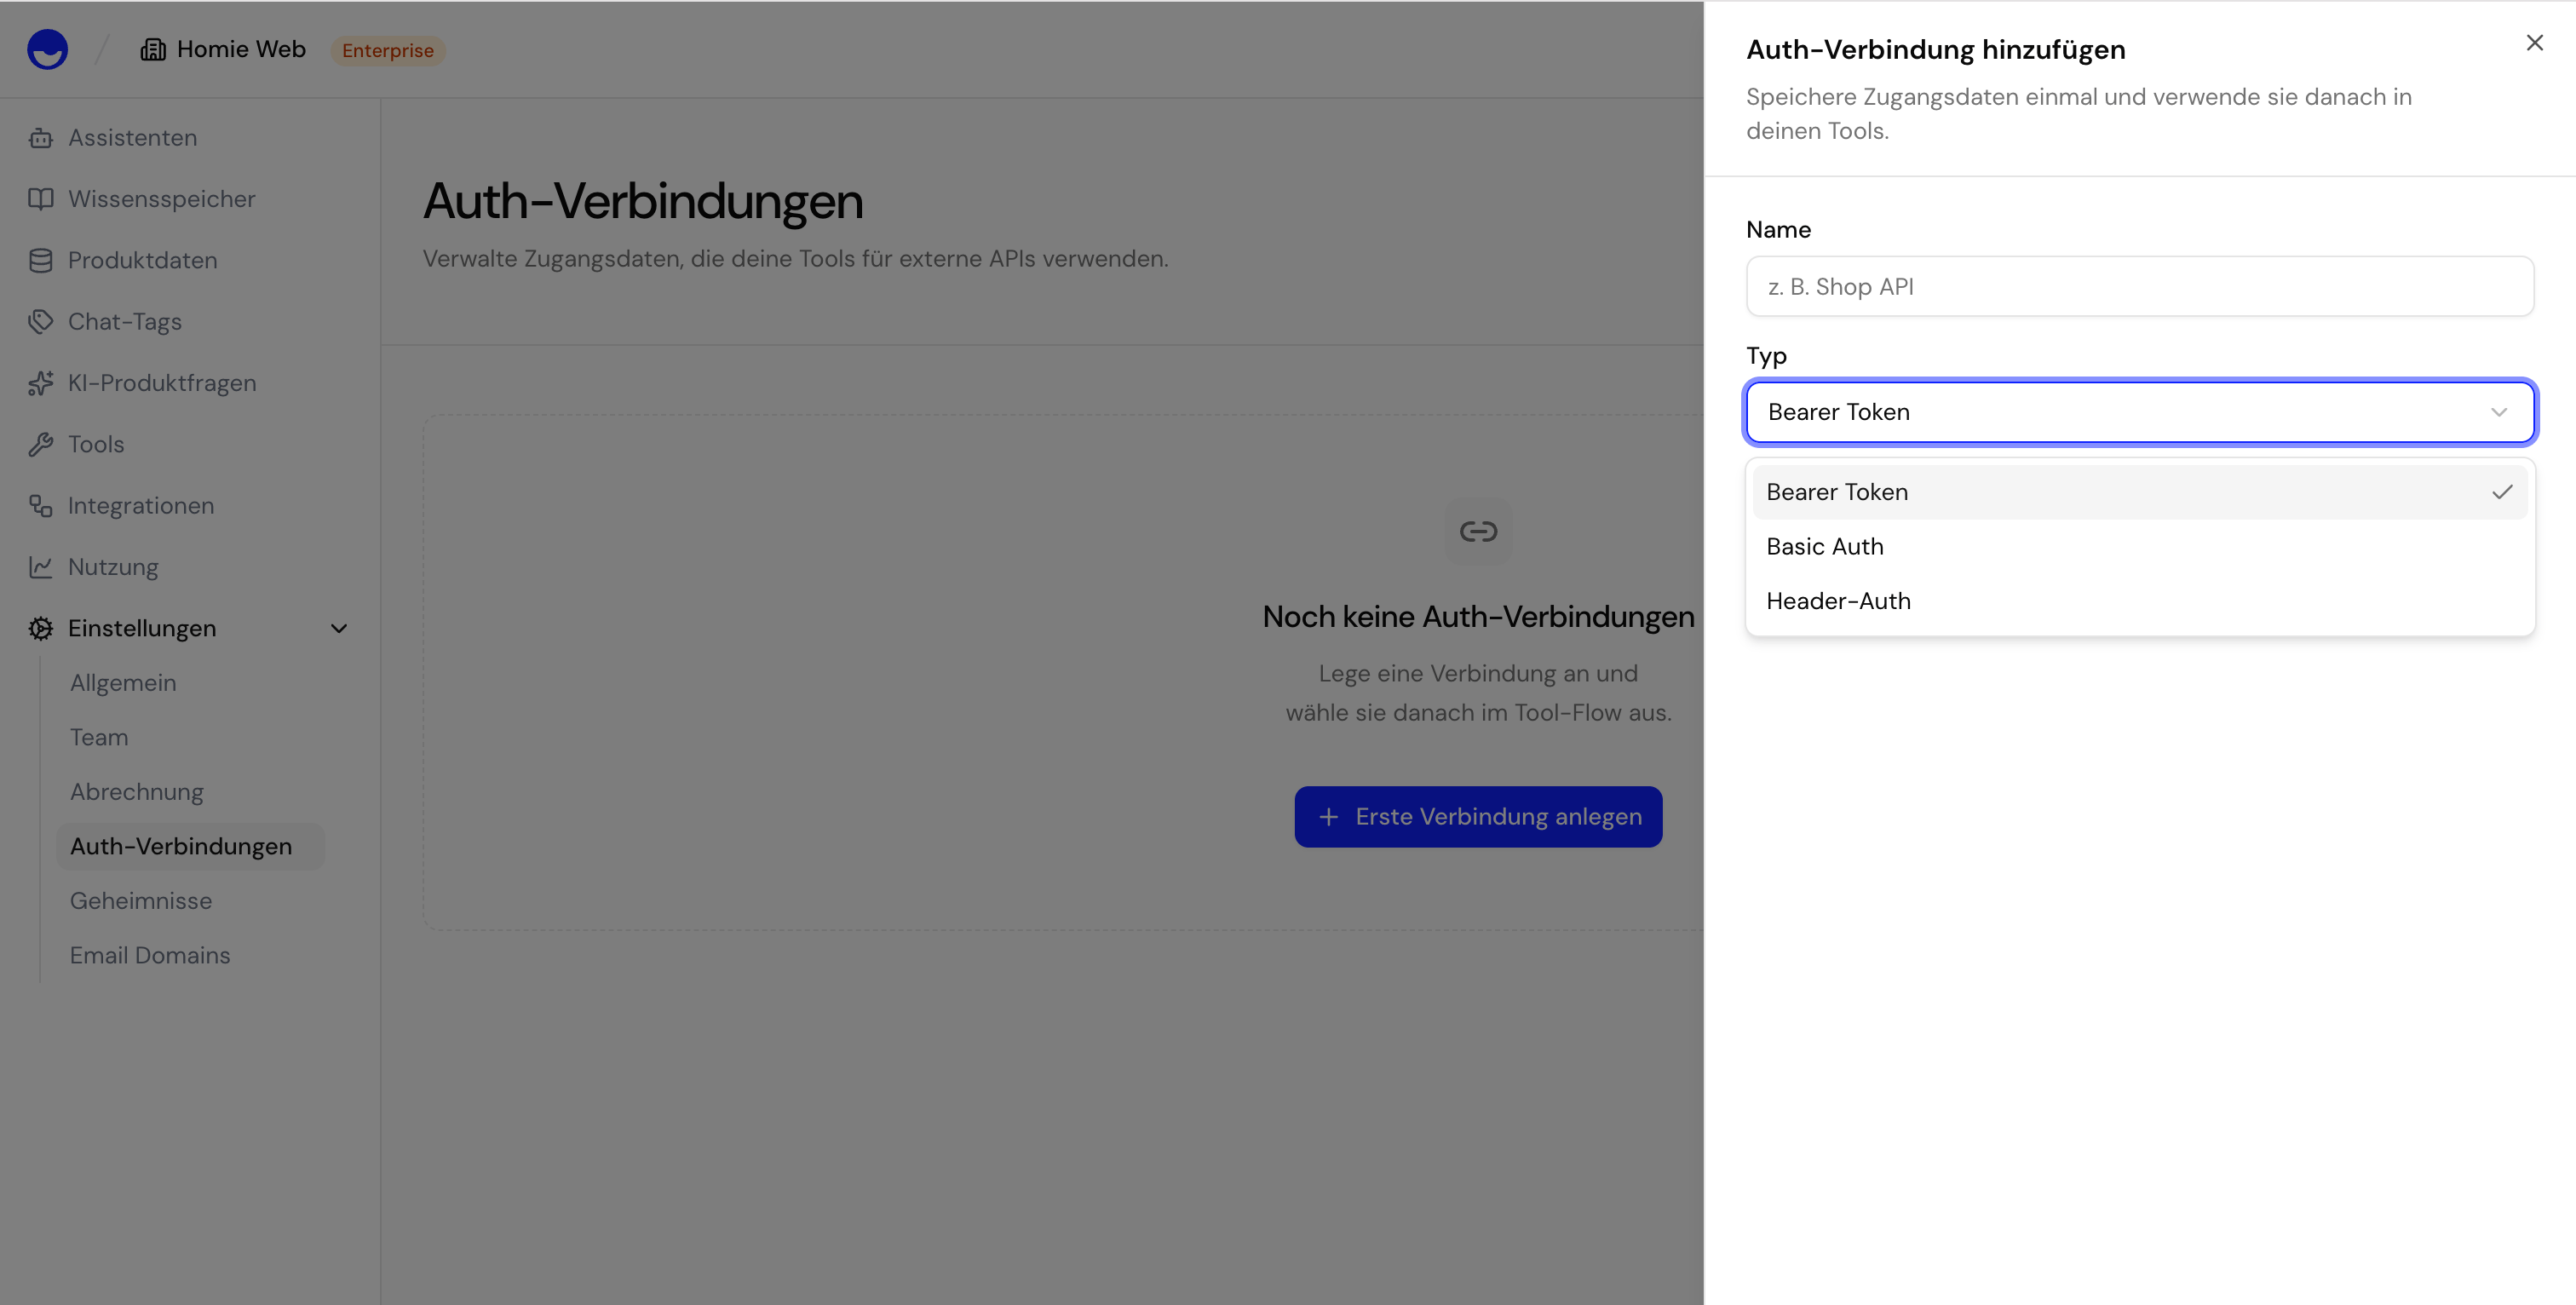Open Allgemein settings

pyautogui.click(x=123, y=683)
